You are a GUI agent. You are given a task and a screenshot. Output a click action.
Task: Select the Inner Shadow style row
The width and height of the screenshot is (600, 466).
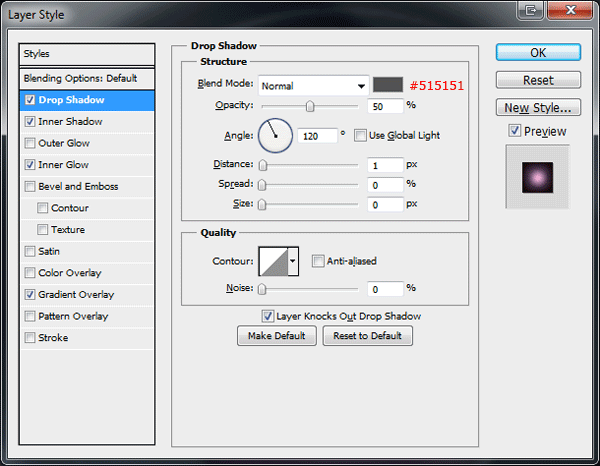tap(87, 122)
